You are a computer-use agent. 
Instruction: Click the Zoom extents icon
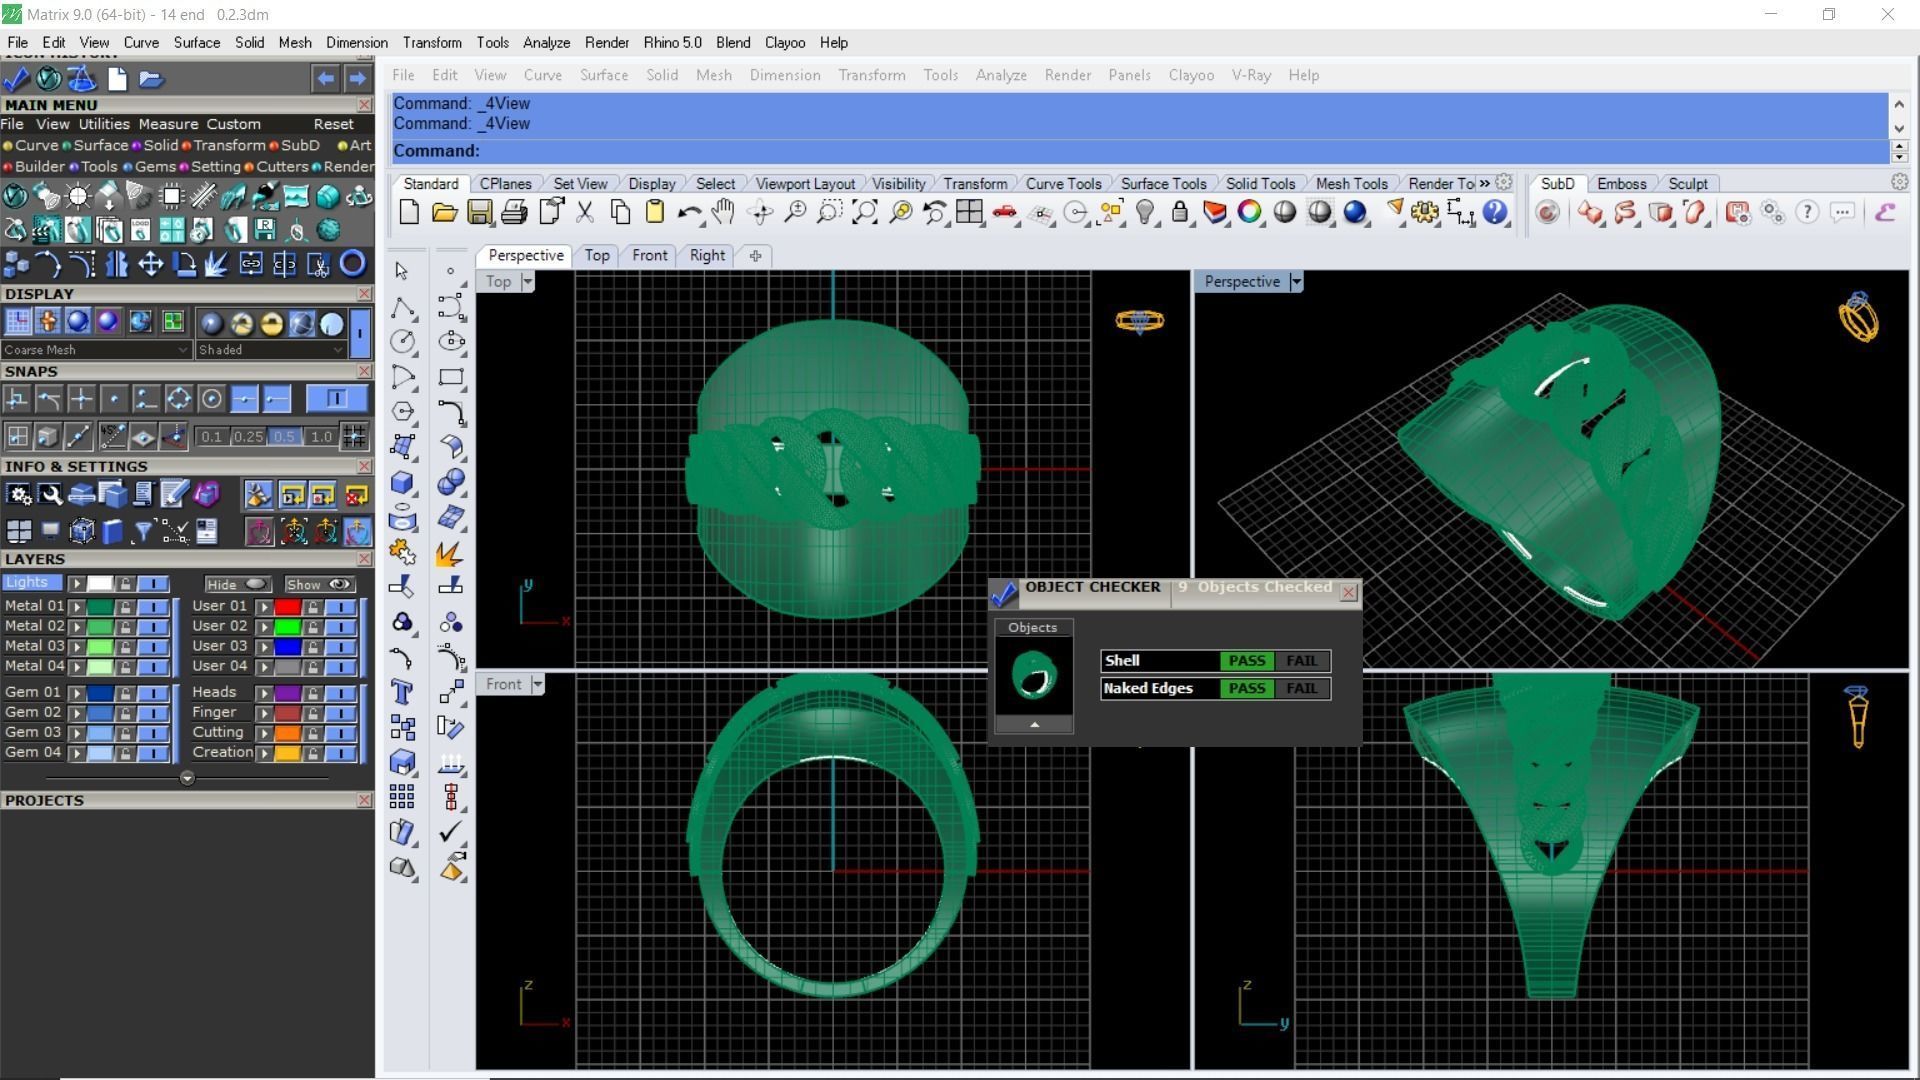coord(865,212)
